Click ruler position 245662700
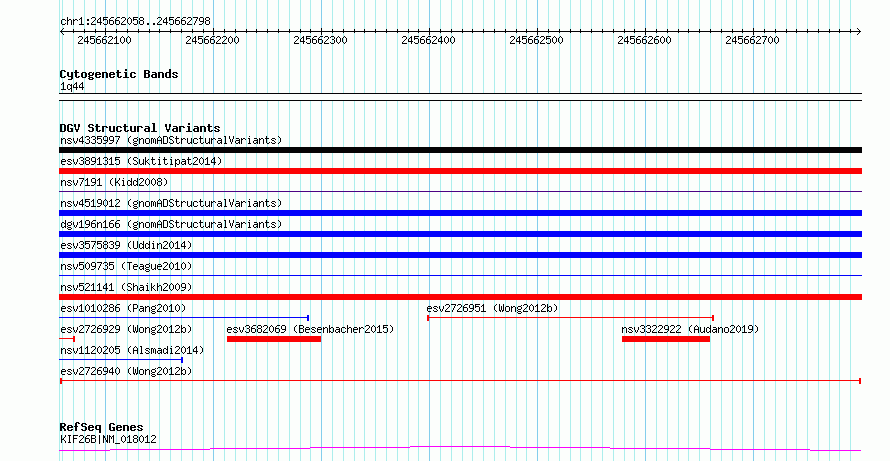 point(753,40)
